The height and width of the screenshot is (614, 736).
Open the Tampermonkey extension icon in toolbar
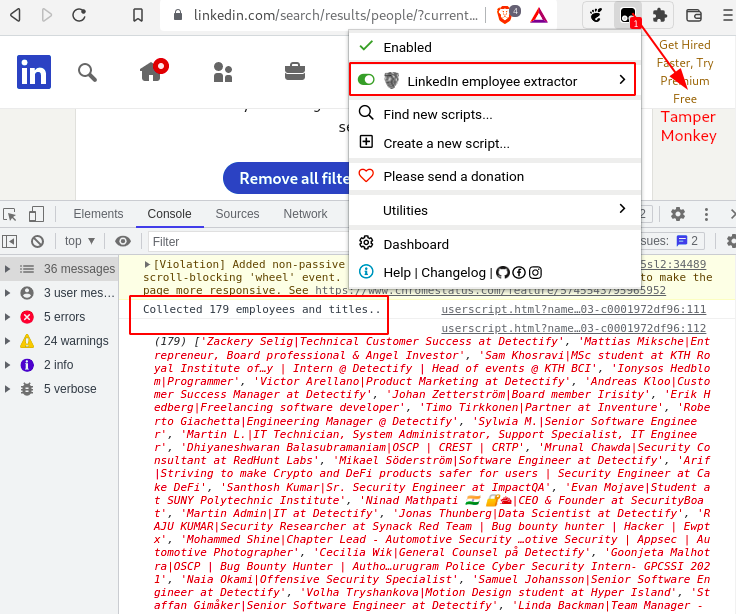click(628, 15)
